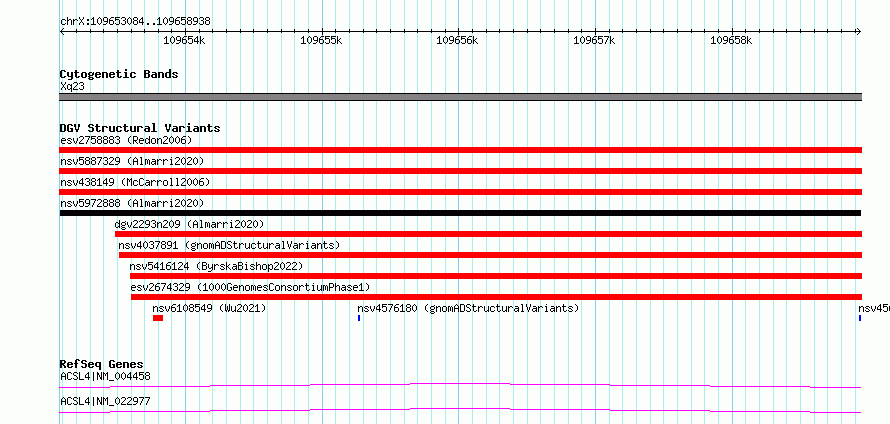Open the RefSeq Genes track heading
Screen dimensions: 890x424
point(102,364)
